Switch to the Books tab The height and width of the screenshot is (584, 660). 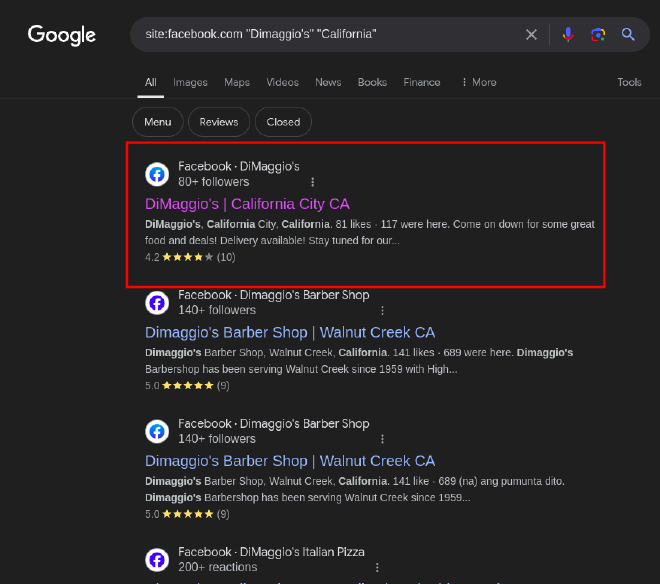(372, 82)
